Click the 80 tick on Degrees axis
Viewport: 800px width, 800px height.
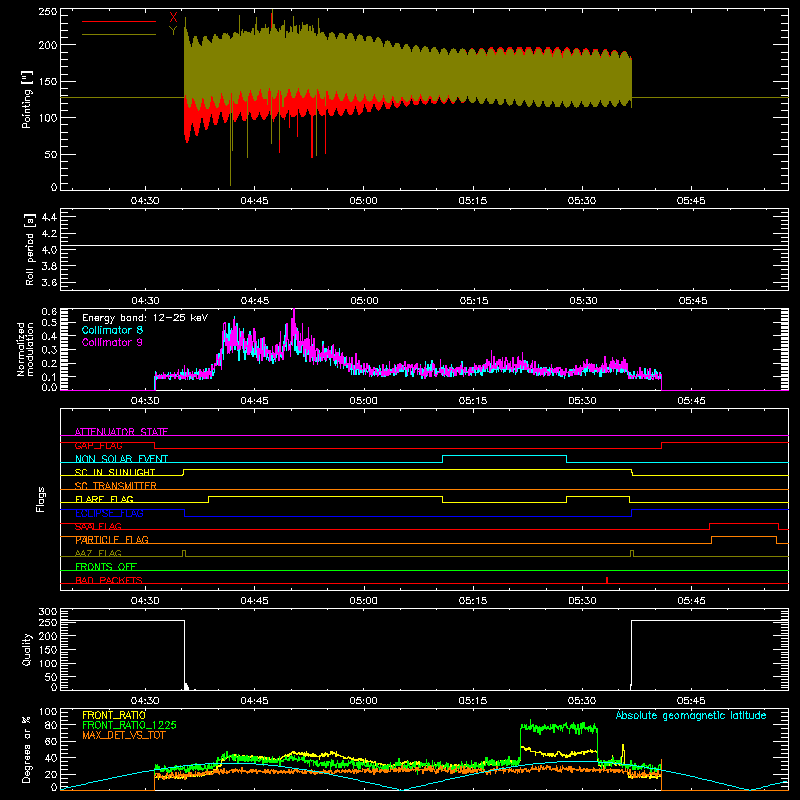[51, 725]
